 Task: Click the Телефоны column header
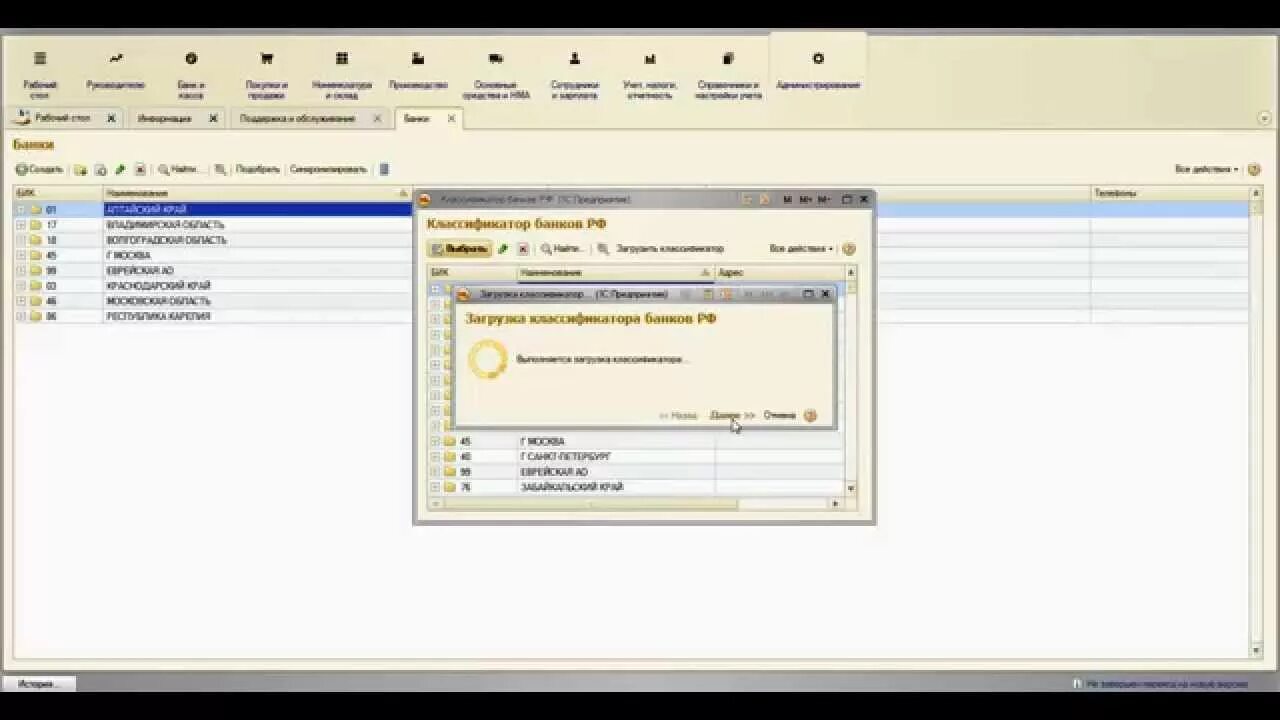click(1170, 193)
